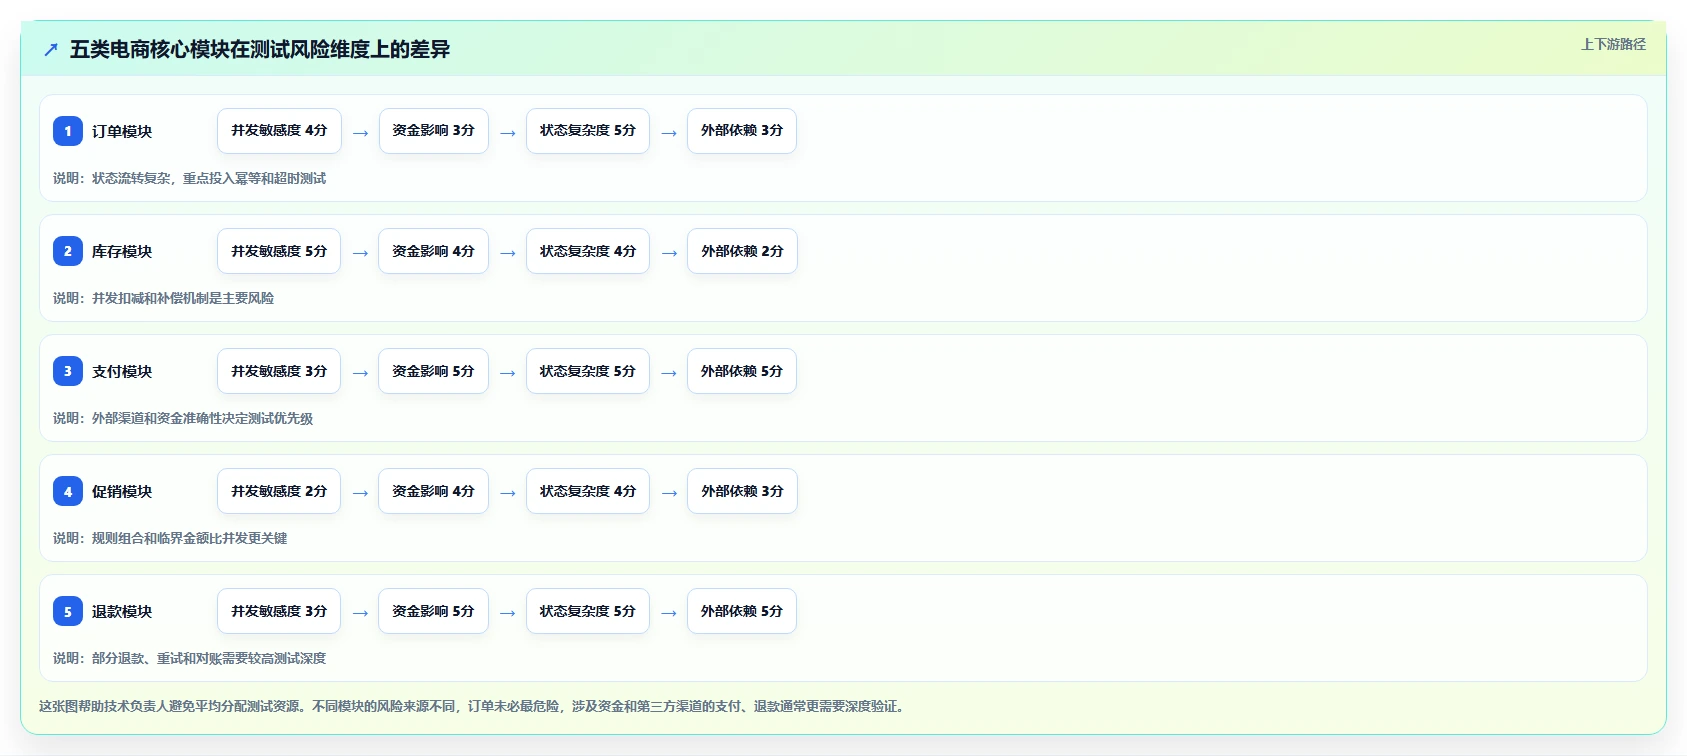Click 并发敏感度 4分 chip in 订单模块
Viewport: 1687px width, 756px height.
click(x=279, y=131)
